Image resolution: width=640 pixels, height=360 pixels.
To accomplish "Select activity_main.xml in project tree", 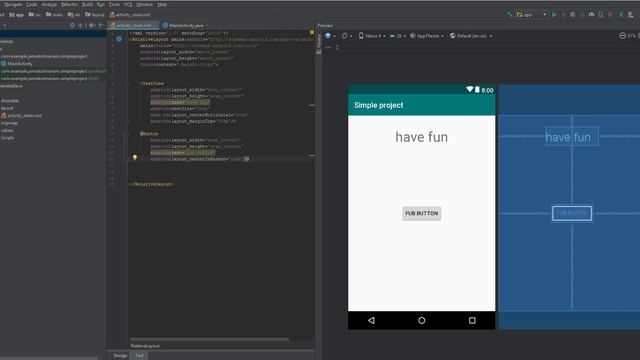I will pos(21,116).
